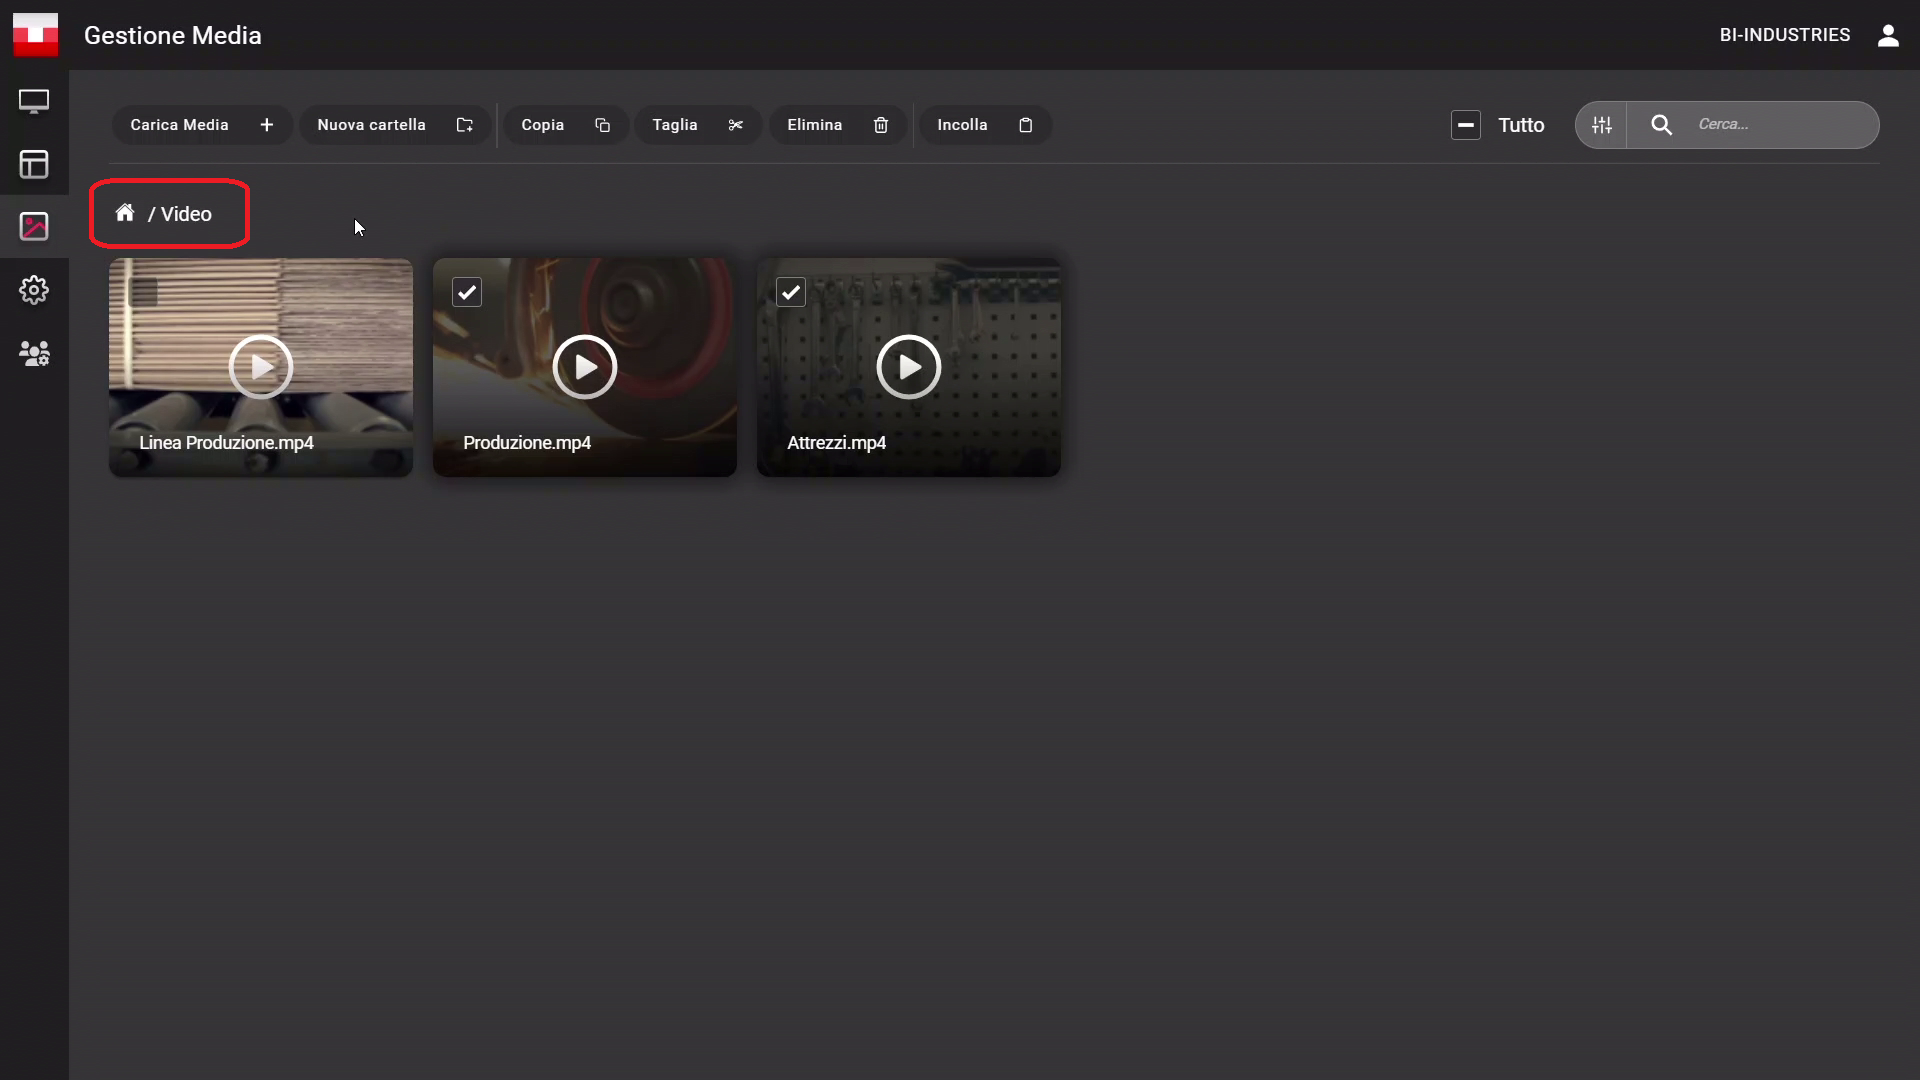Open the filter sliders icon

pyautogui.click(x=1602, y=125)
